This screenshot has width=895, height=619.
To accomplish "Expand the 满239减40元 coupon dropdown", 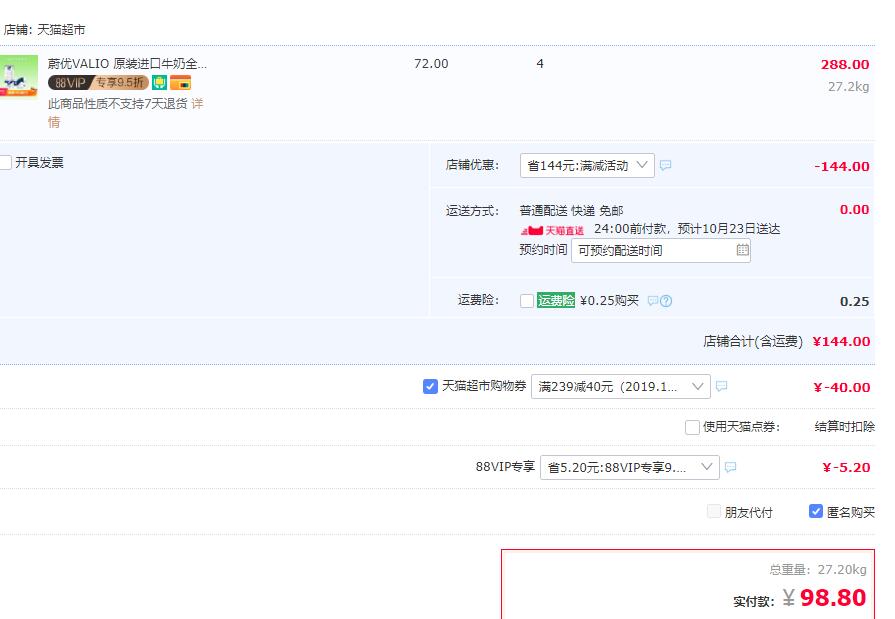I will (620, 387).
